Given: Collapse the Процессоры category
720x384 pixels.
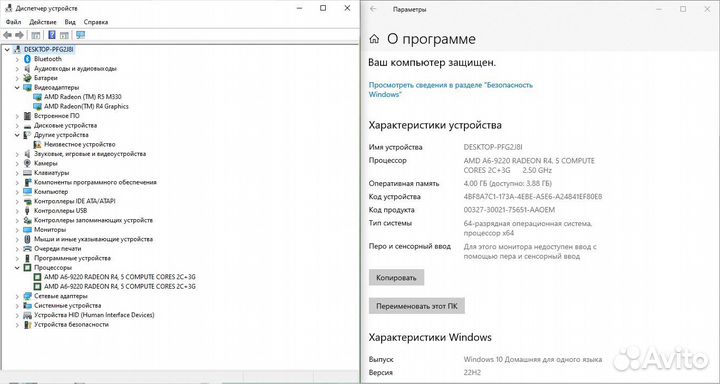Looking at the screenshot, I should point(17,267).
